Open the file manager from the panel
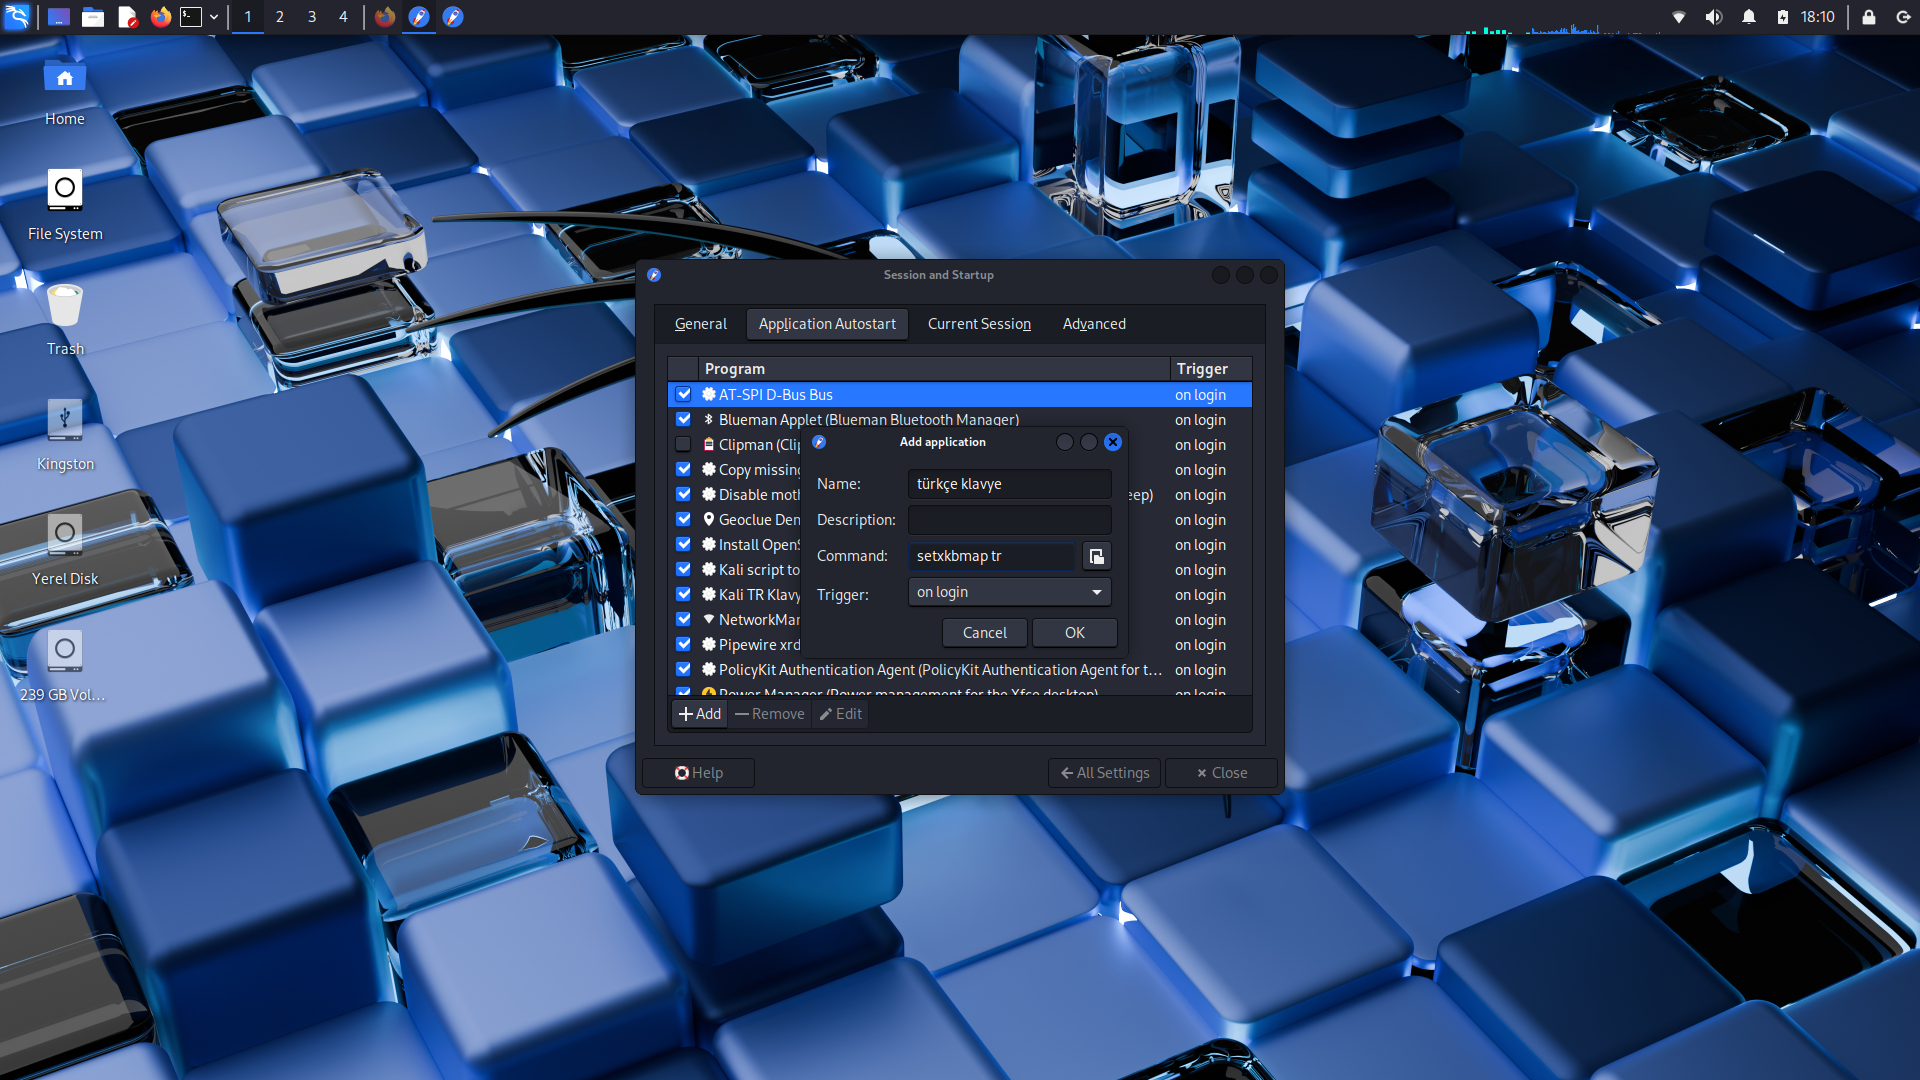Image resolution: width=1920 pixels, height=1080 pixels. 93,17
